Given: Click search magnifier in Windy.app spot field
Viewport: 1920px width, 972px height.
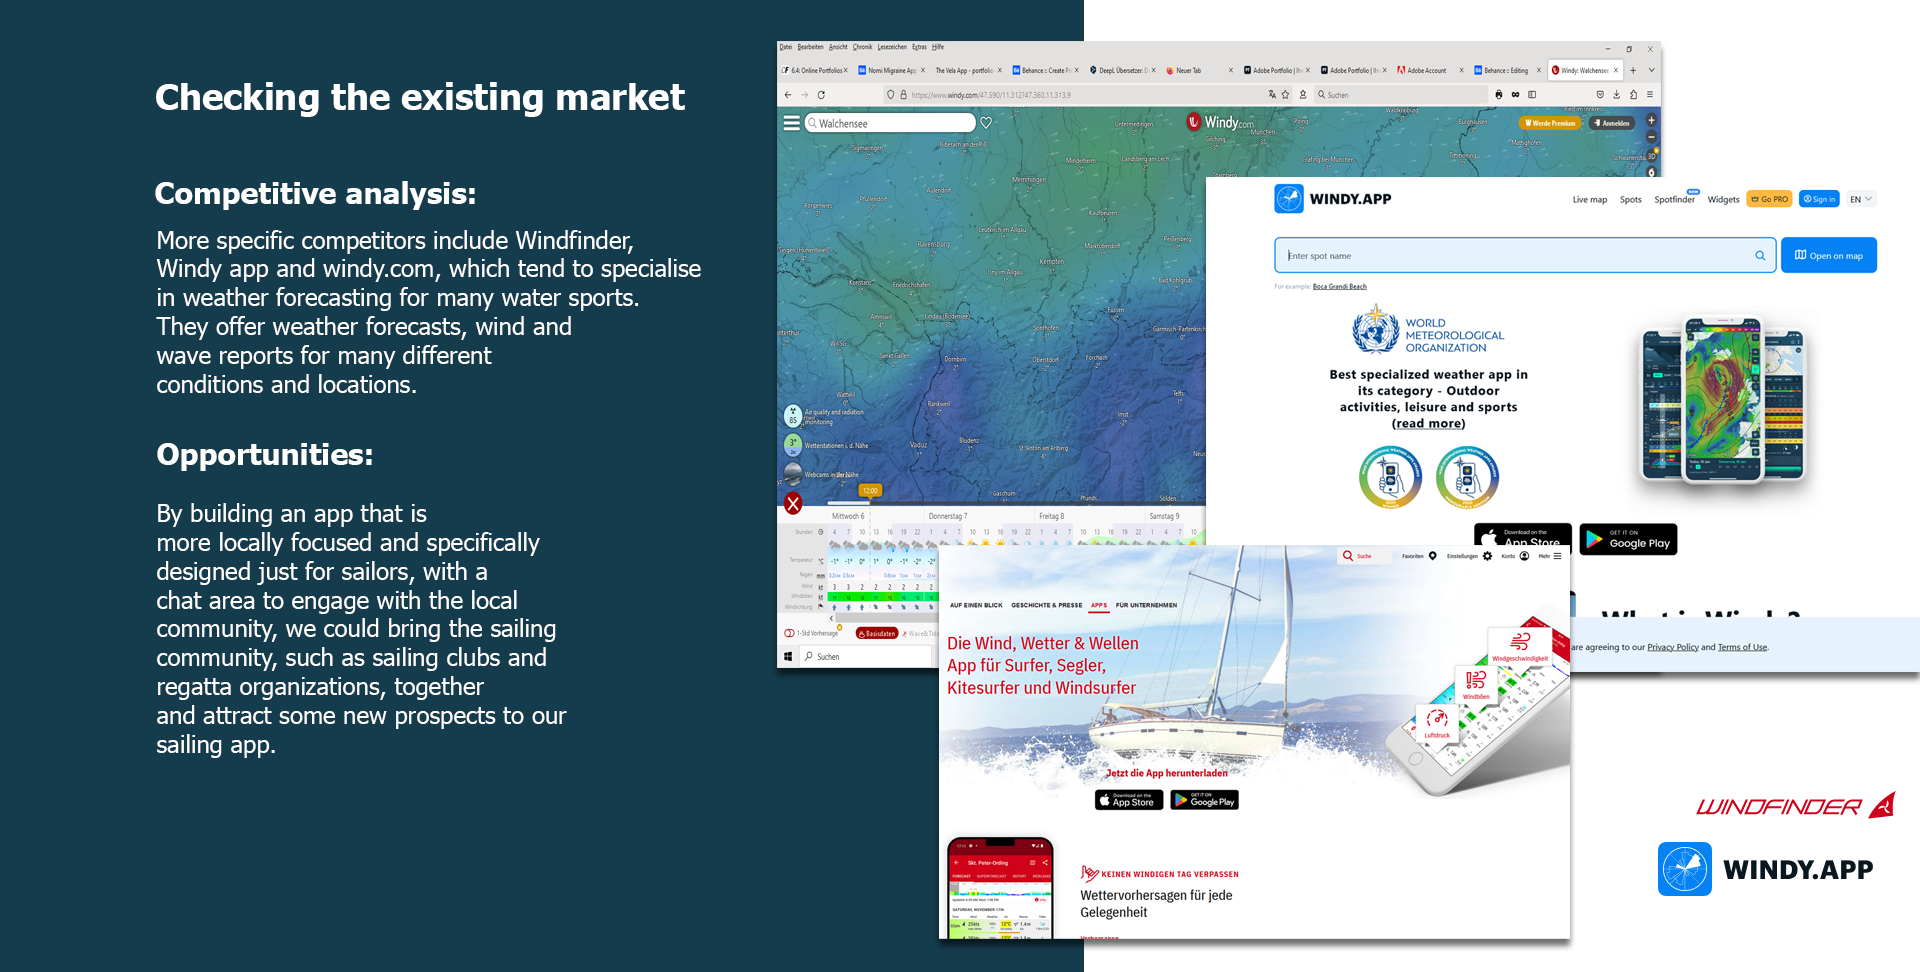Looking at the screenshot, I should pos(1760,256).
